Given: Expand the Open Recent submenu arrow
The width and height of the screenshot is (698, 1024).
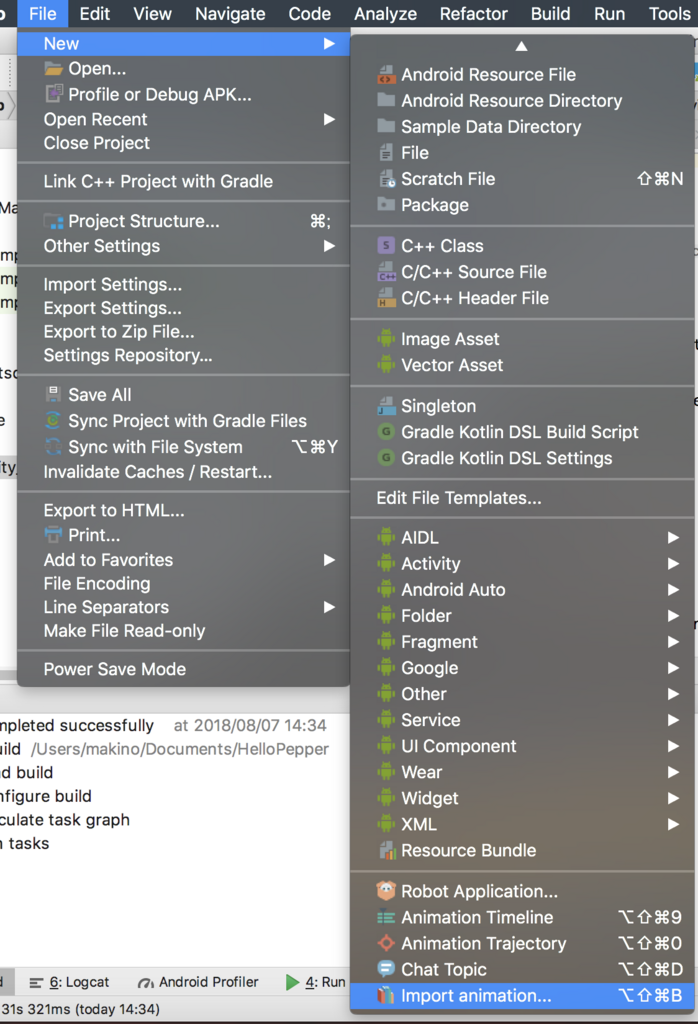Looking at the screenshot, I should click(x=329, y=120).
